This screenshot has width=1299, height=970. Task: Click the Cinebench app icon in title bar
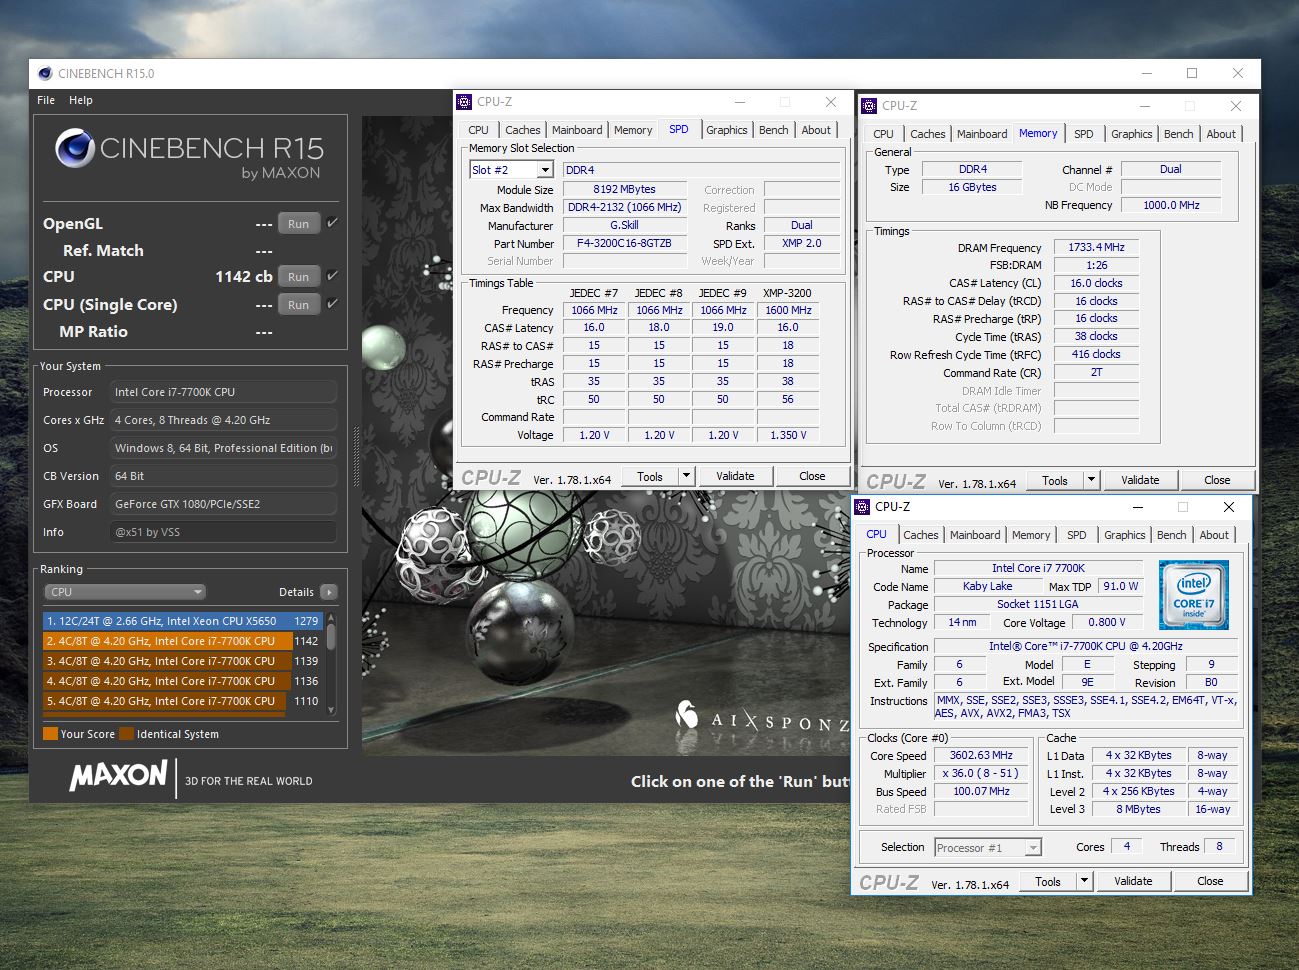click(44, 73)
